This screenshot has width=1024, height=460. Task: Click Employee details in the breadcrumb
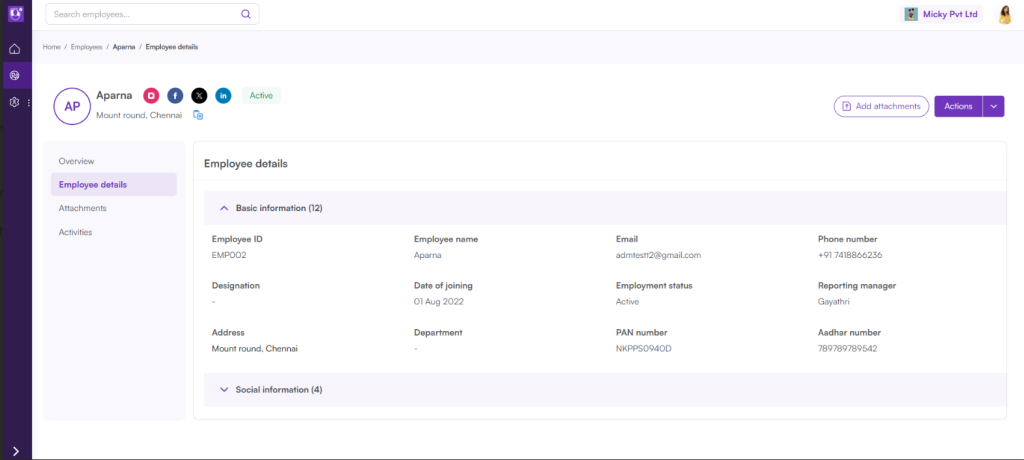(172, 47)
